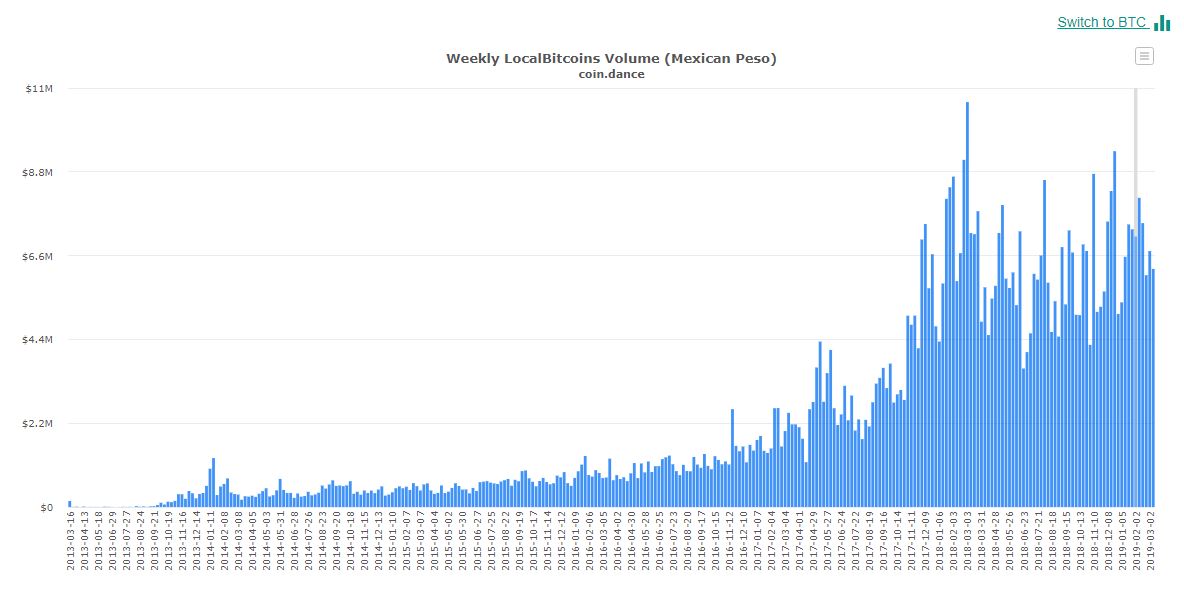Open the chart context menu hamburger icon
The height and width of the screenshot is (595, 1184).
[1144, 56]
